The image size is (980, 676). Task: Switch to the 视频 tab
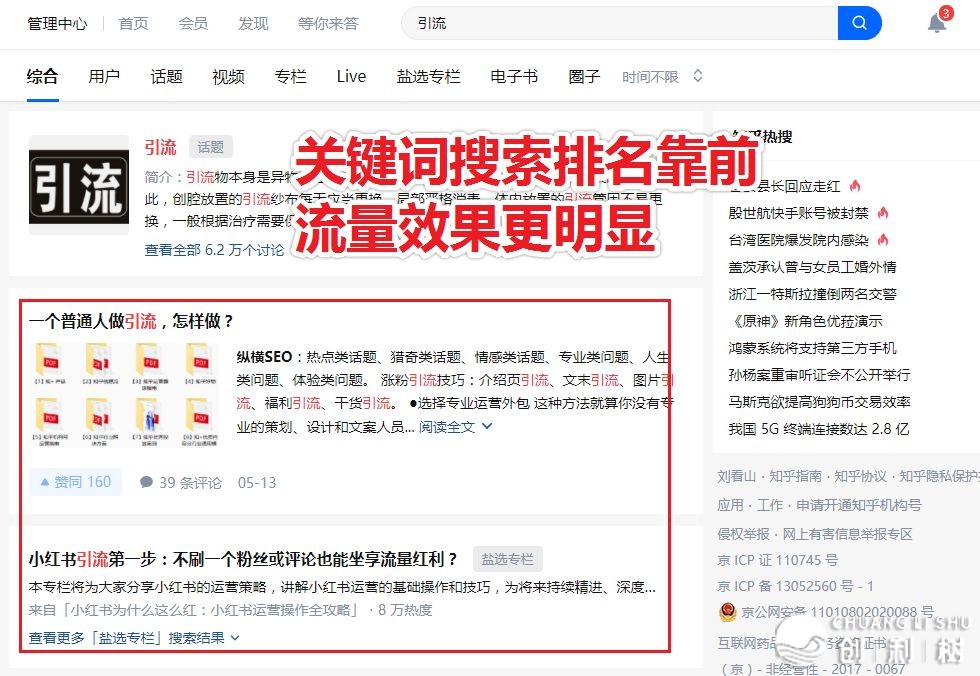click(228, 77)
